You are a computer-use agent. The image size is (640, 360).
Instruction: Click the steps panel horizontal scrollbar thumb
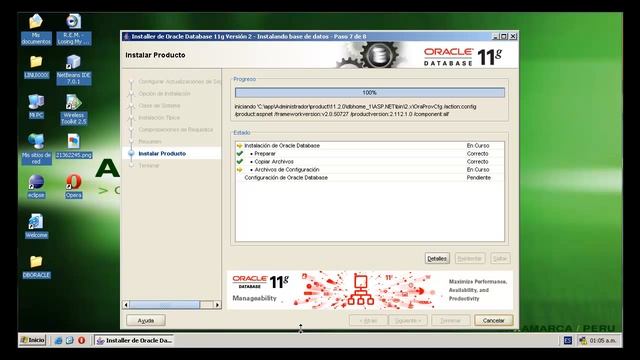[x=164, y=304]
